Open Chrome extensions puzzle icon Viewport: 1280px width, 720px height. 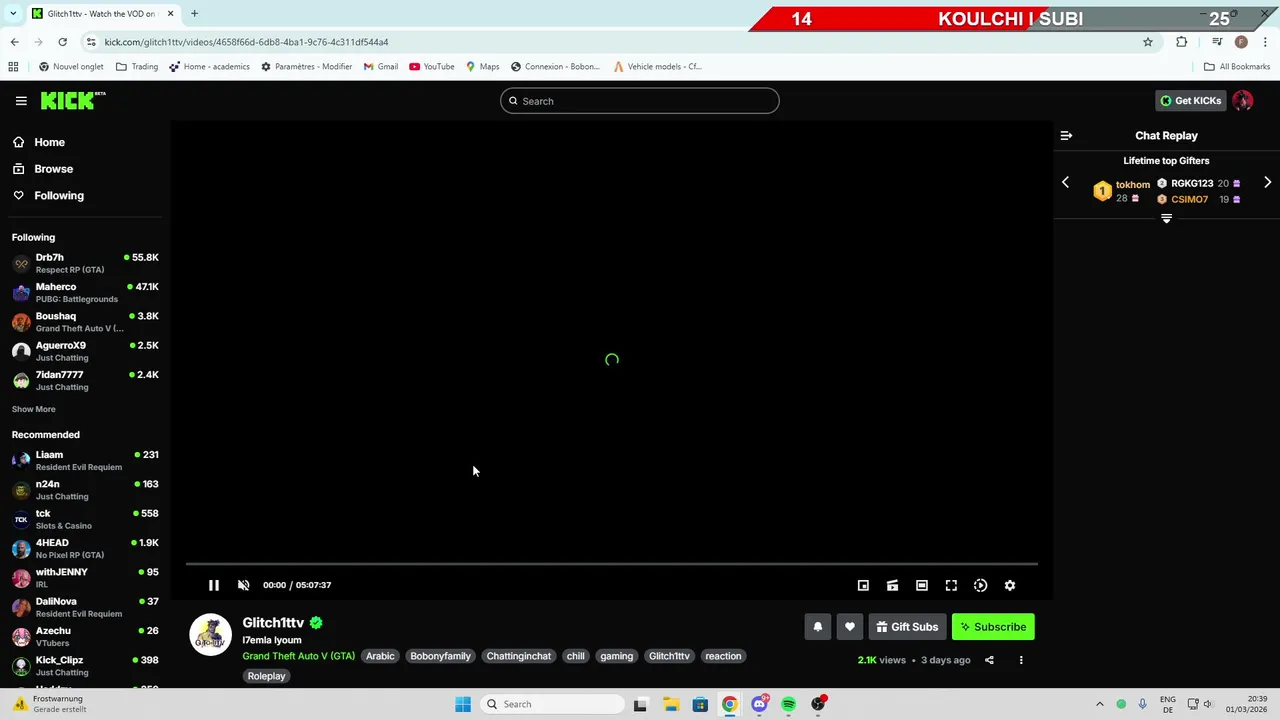[1181, 42]
